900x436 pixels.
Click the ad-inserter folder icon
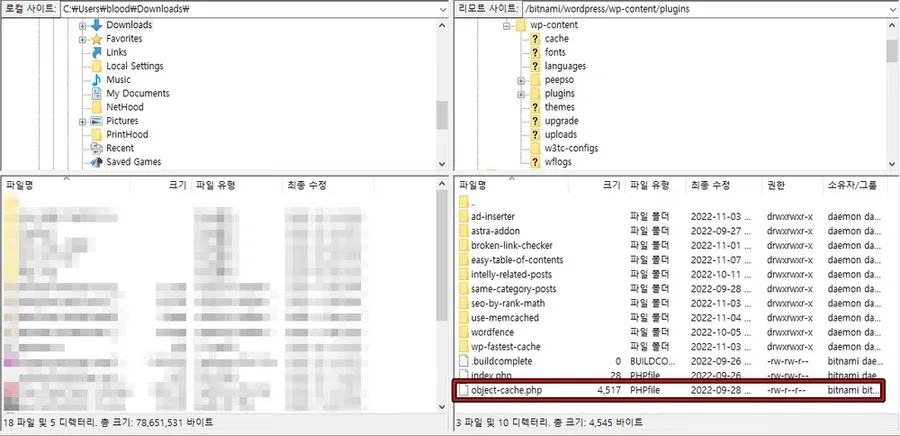464,217
